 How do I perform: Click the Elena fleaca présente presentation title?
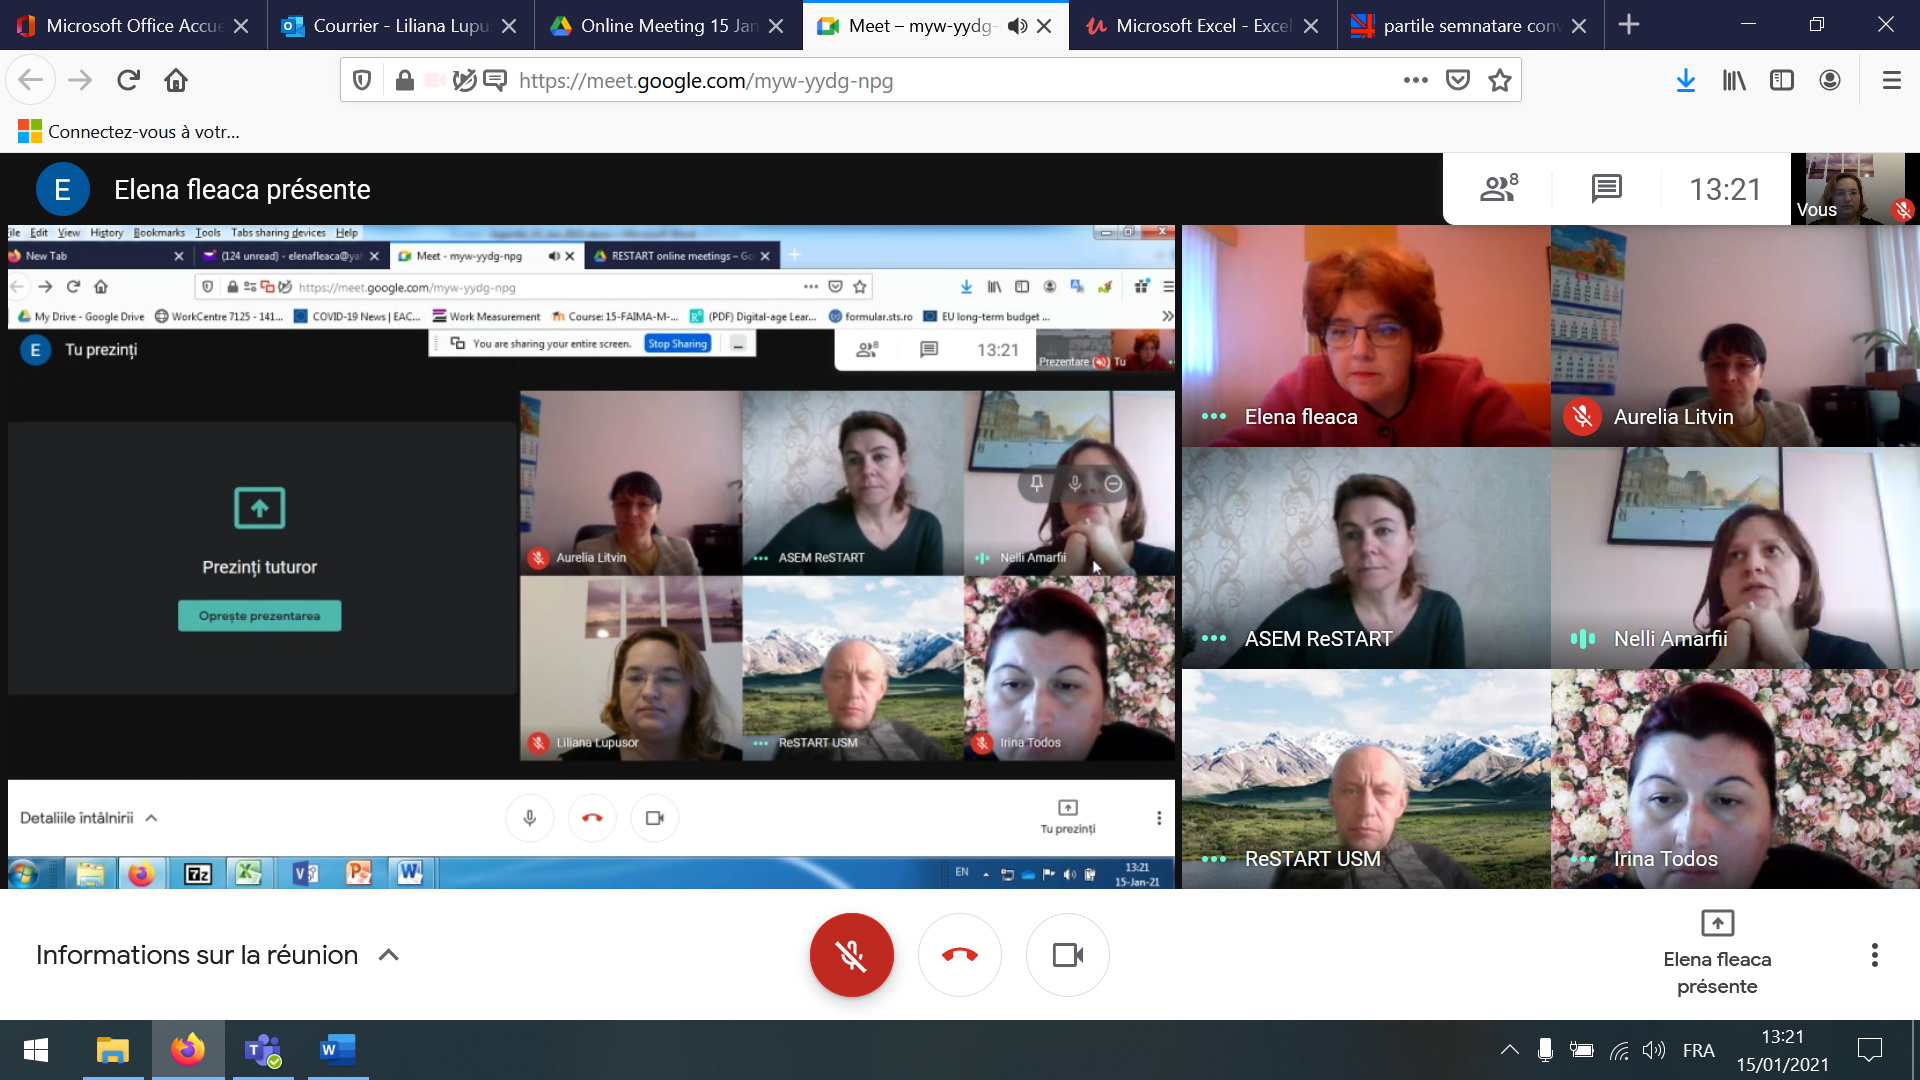click(x=242, y=189)
